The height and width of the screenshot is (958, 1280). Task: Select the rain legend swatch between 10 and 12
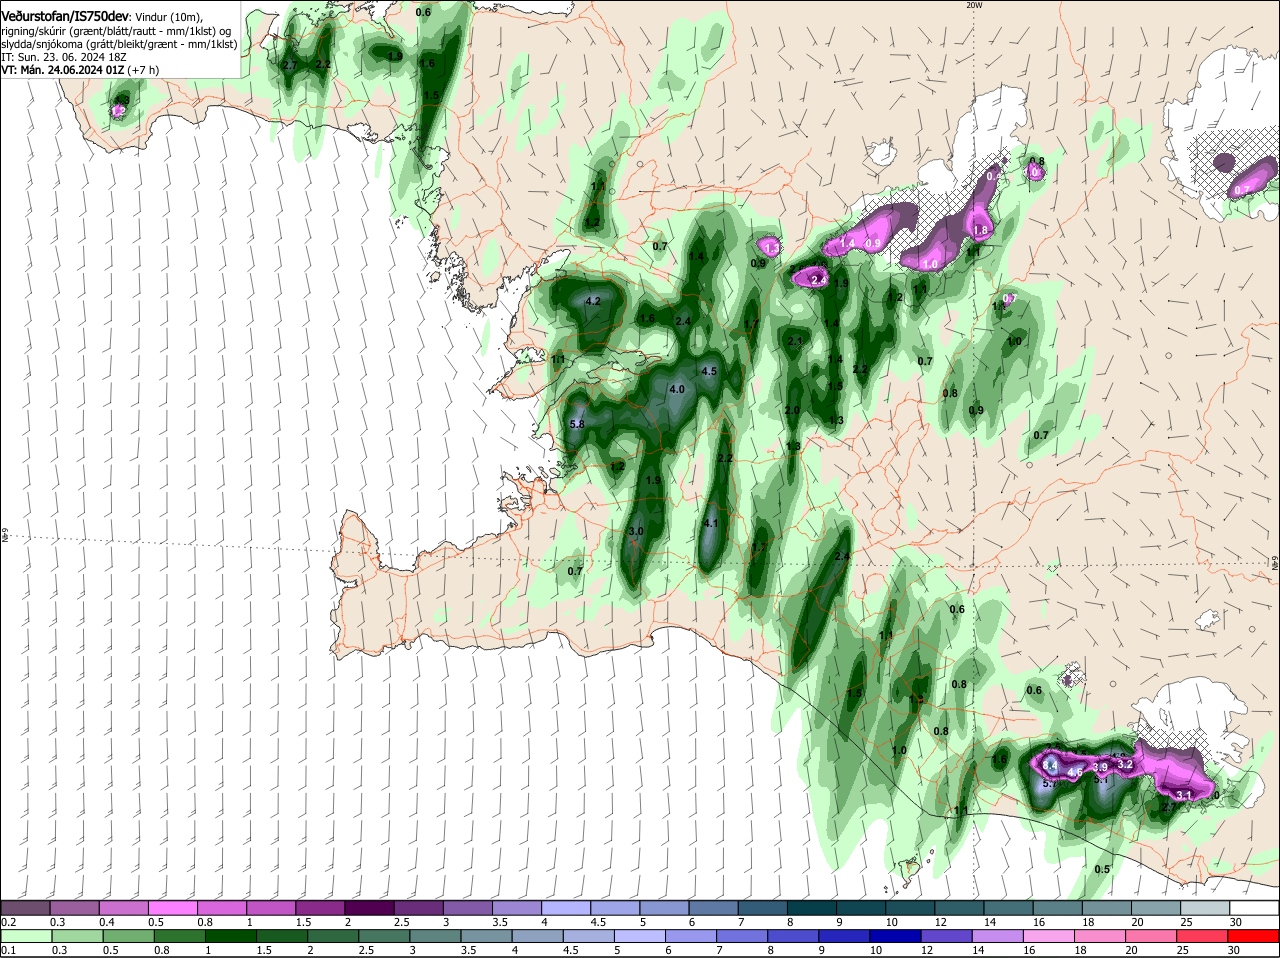(897, 936)
